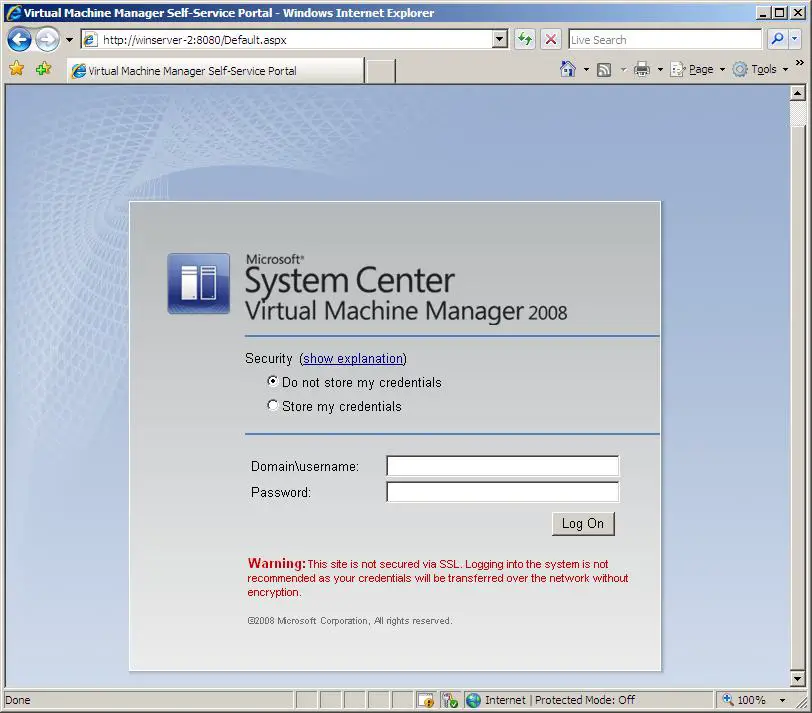Viewport: 812px width, 713px height.
Task: Click the phishing filter status icon
Action: [450, 700]
